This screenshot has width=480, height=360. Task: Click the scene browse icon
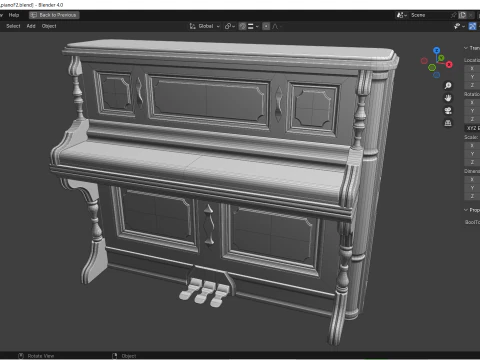tap(401, 15)
